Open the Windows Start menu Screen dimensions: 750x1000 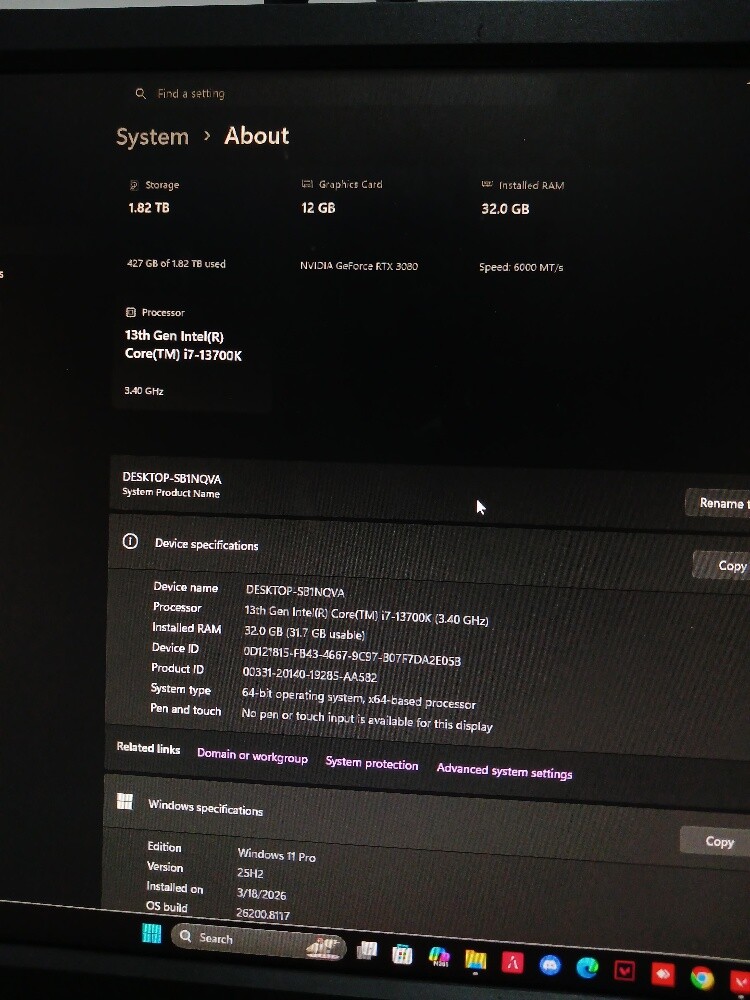(151, 934)
